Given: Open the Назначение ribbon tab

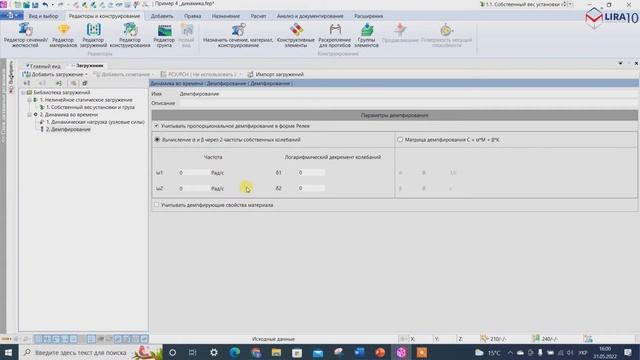Looking at the screenshot, I should click(226, 16).
